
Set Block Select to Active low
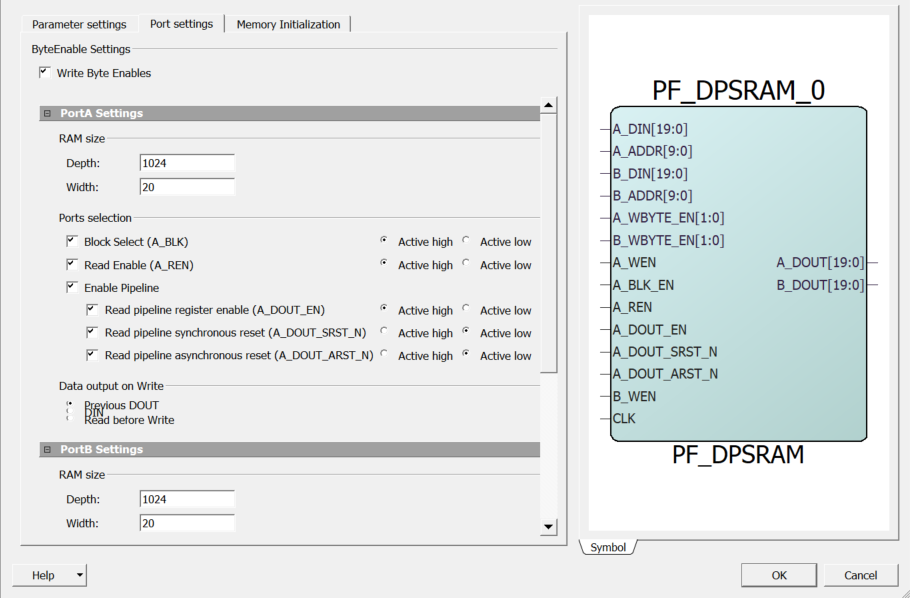467,241
